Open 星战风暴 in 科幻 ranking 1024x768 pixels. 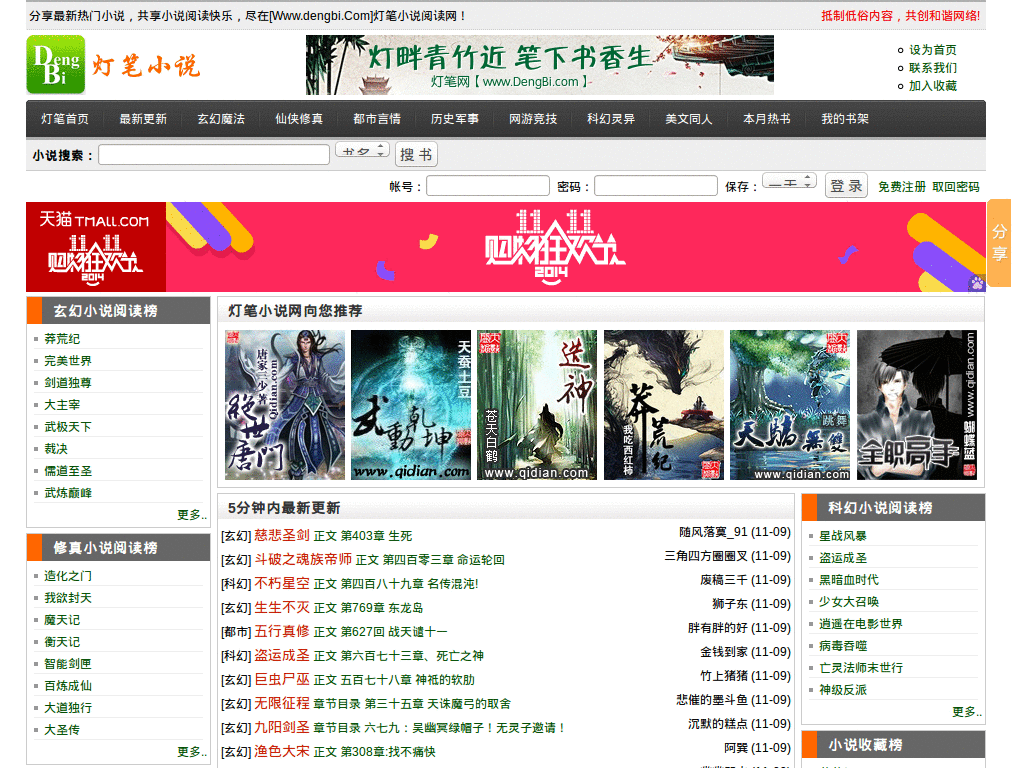pyautogui.click(x=843, y=536)
